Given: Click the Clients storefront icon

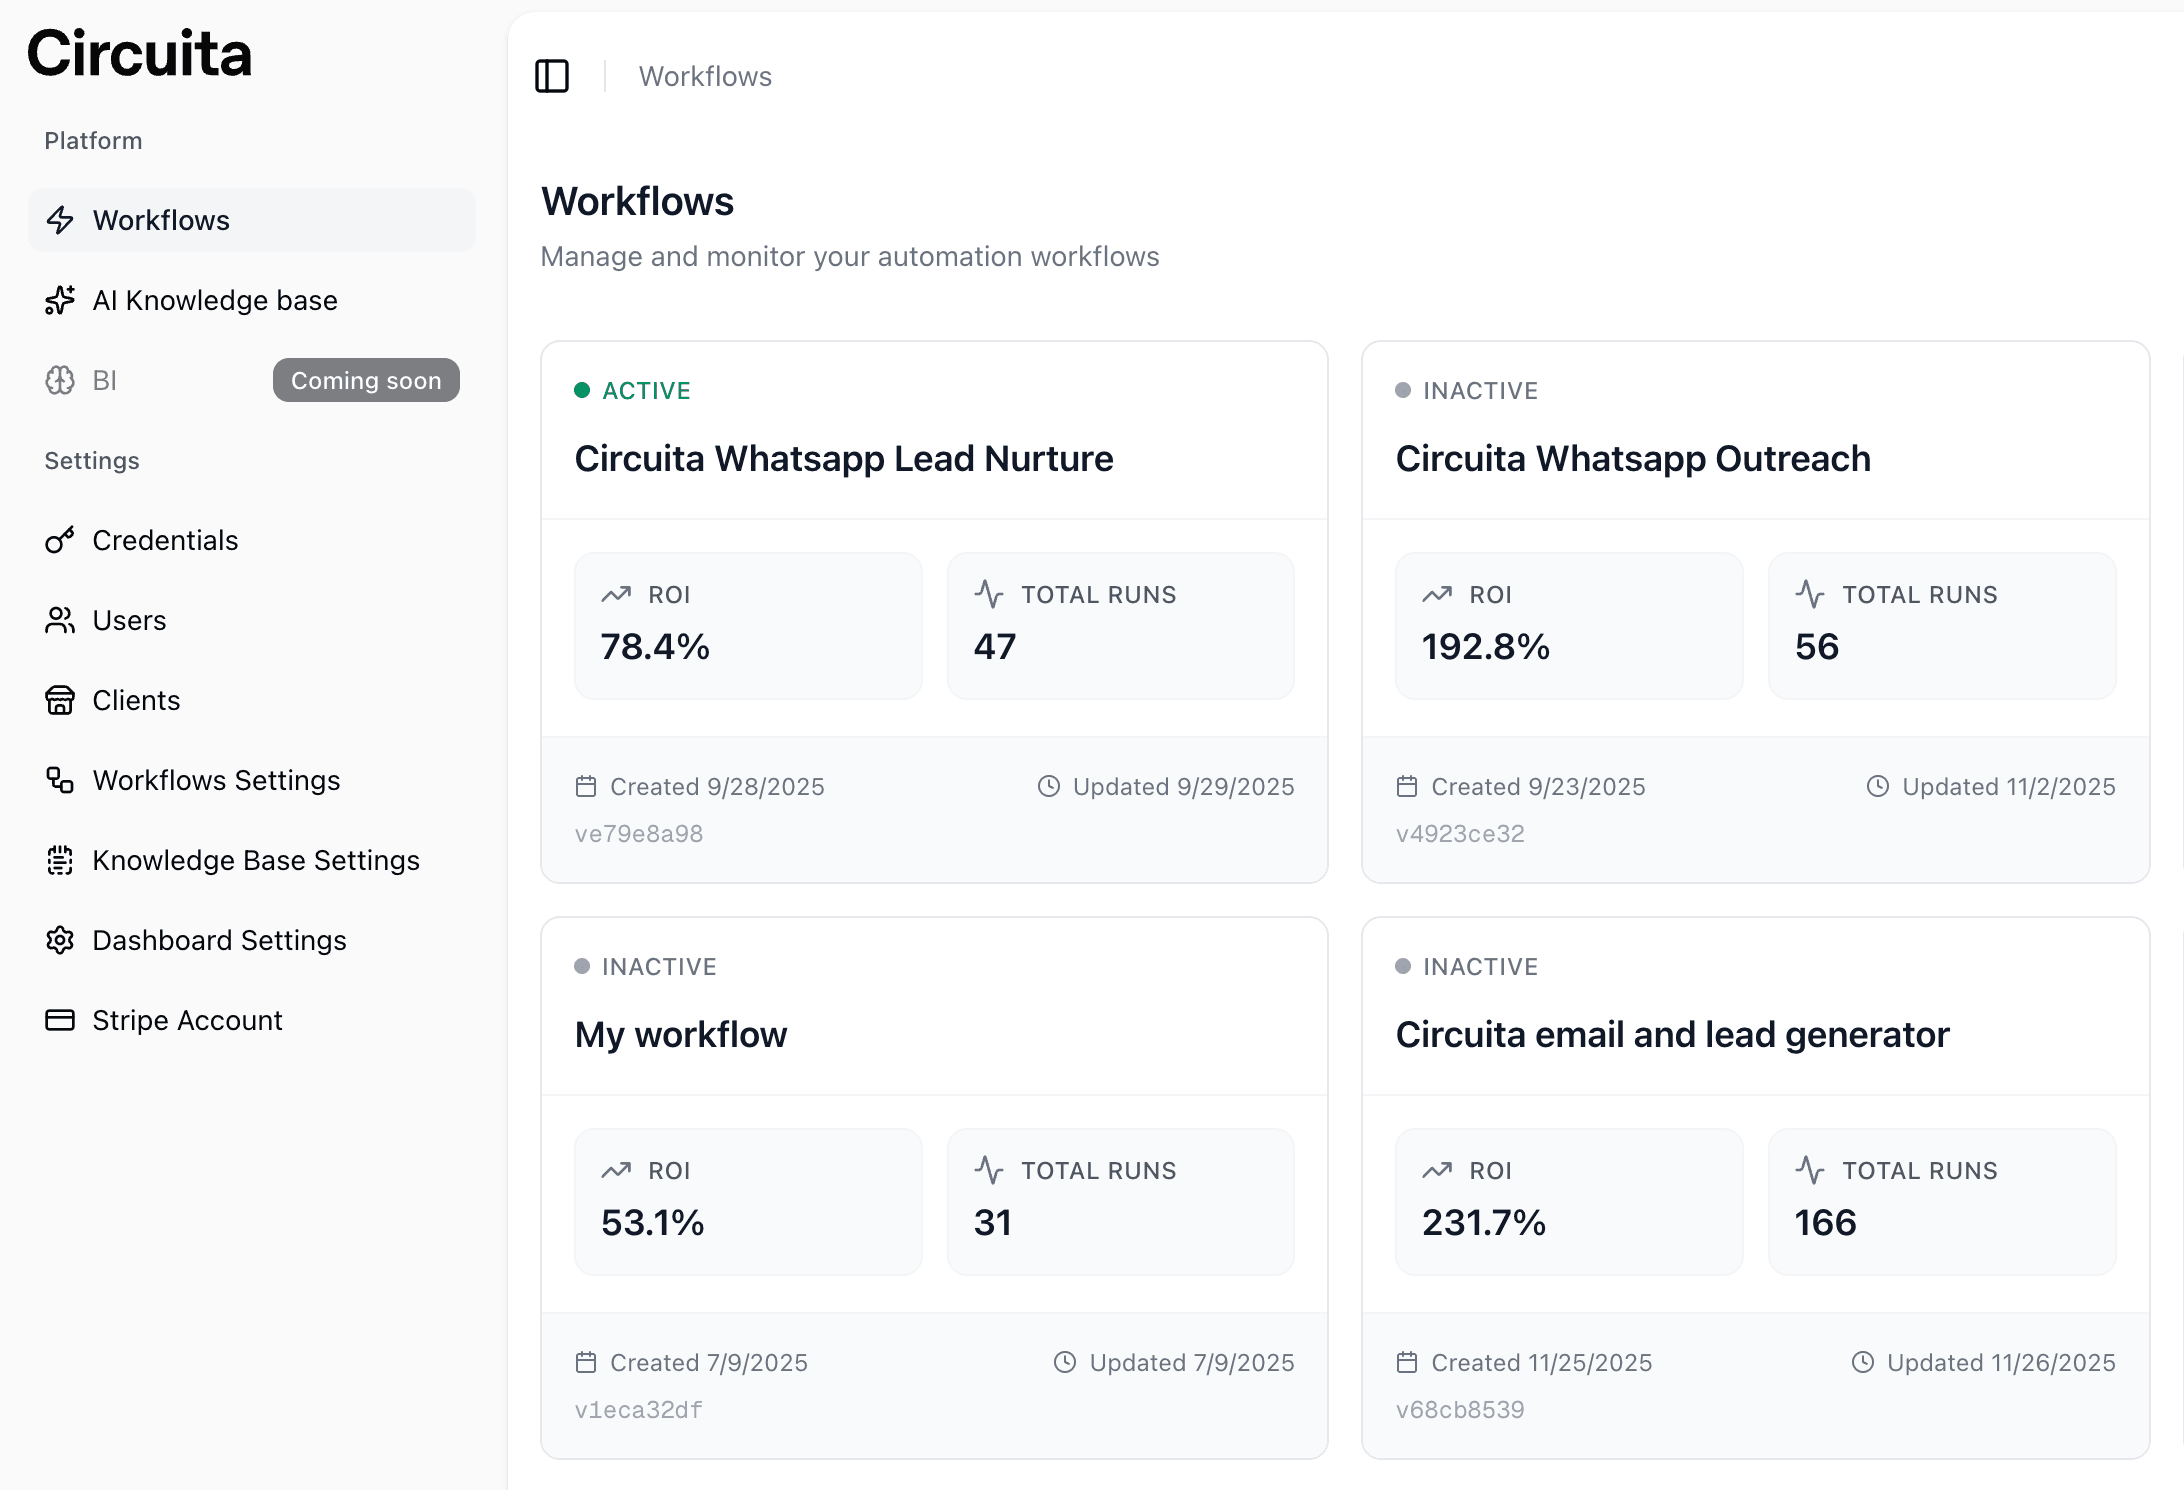Looking at the screenshot, I should (x=60, y=700).
